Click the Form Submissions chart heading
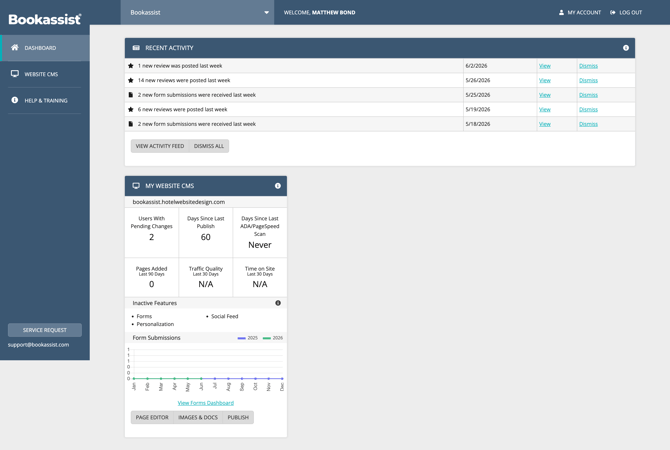Screen dimensions: 670x450 [x=156, y=338]
